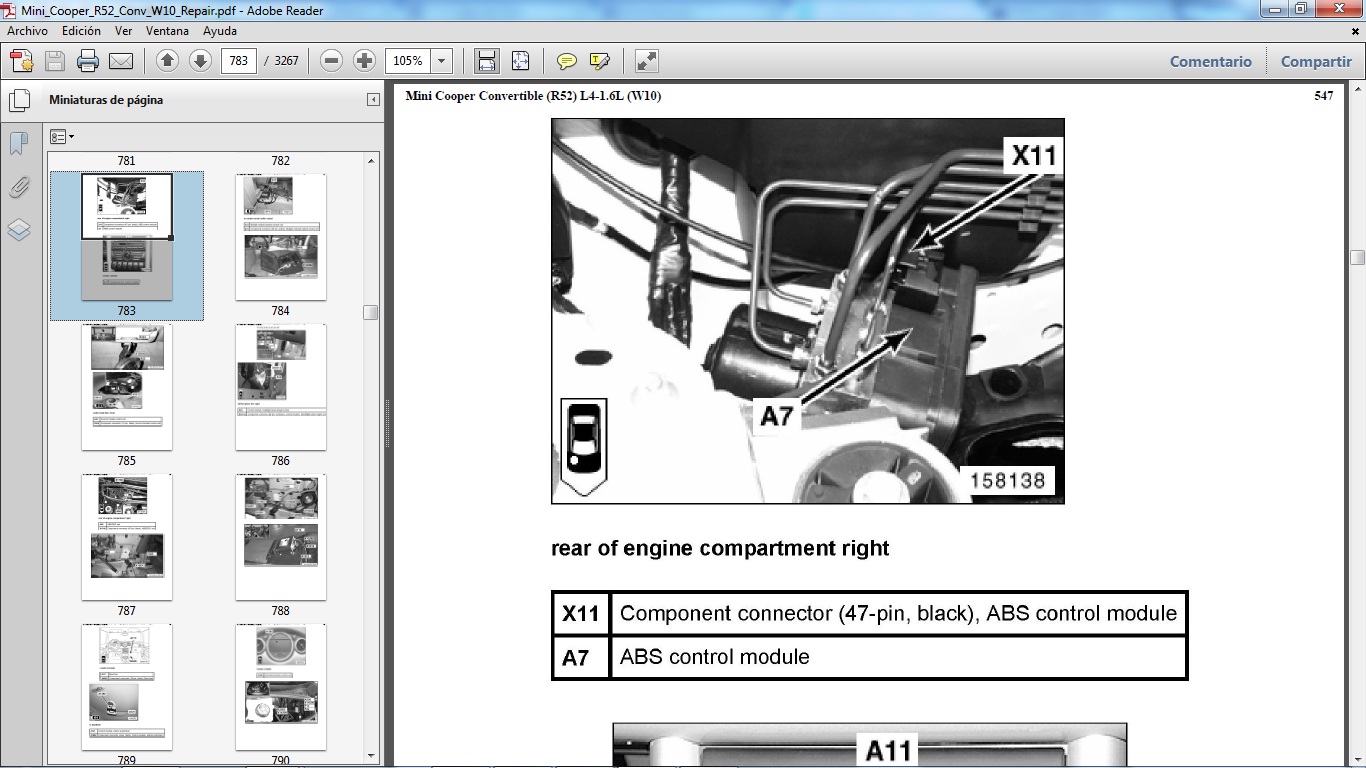
Task: Open the Ventana menu
Action: coord(167,31)
